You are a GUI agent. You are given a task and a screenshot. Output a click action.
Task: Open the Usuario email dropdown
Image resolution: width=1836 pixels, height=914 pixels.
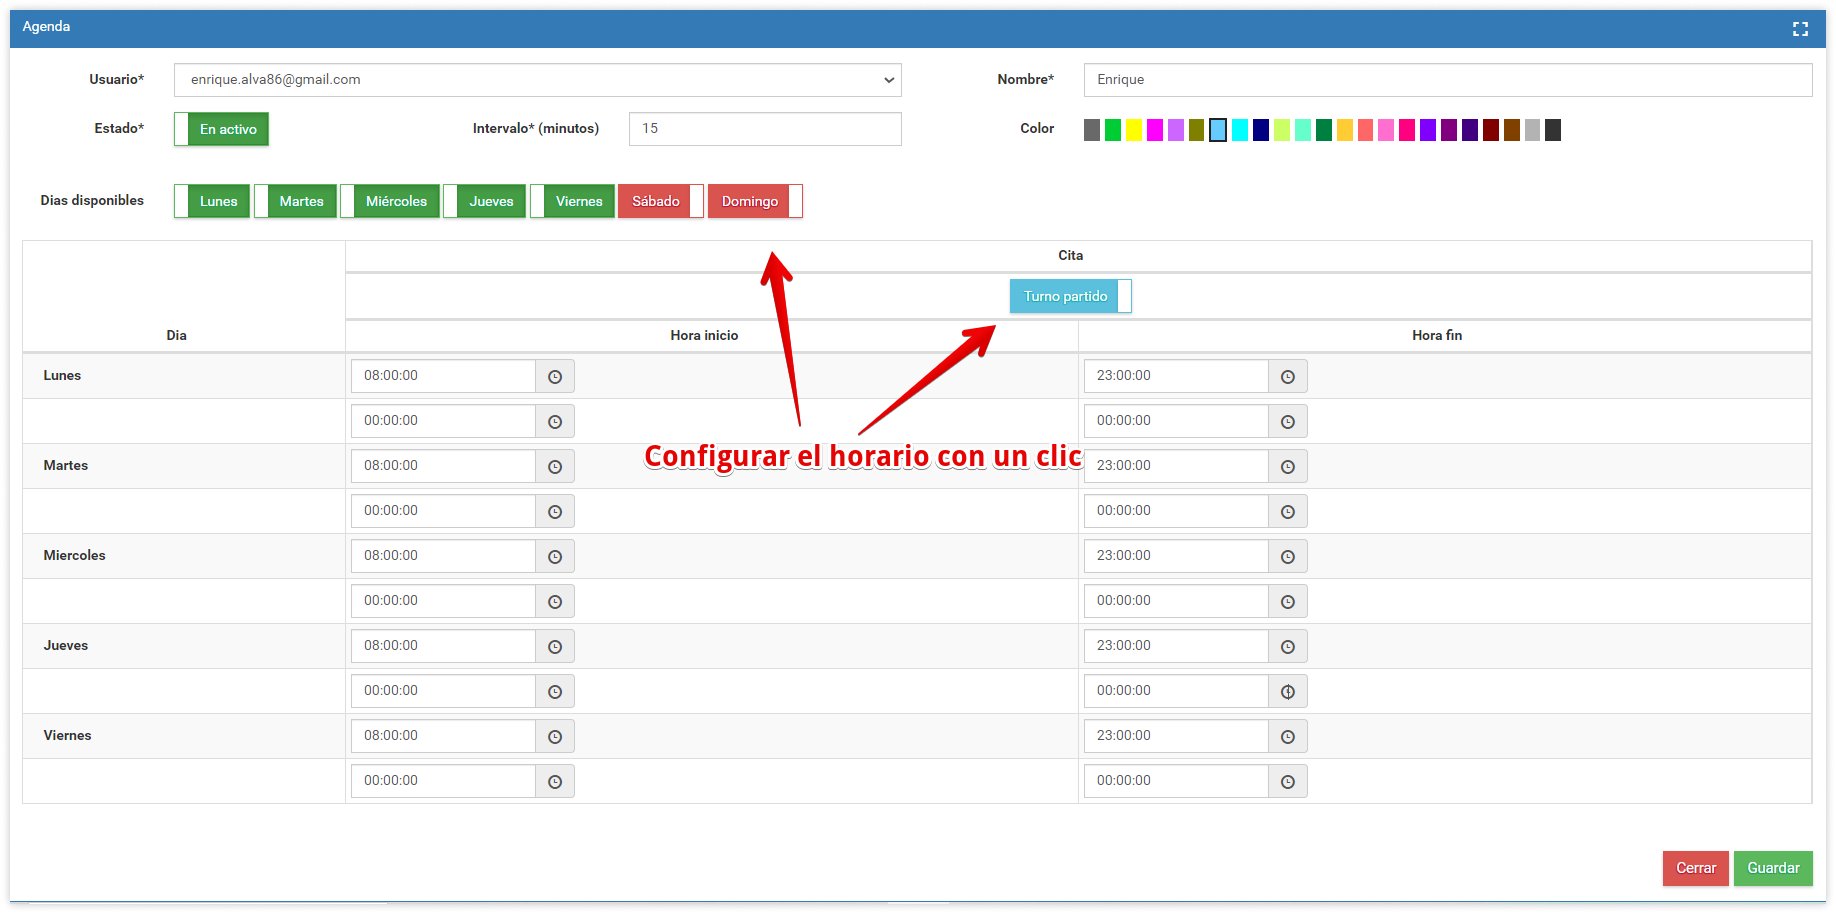click(x=537, y=80)
